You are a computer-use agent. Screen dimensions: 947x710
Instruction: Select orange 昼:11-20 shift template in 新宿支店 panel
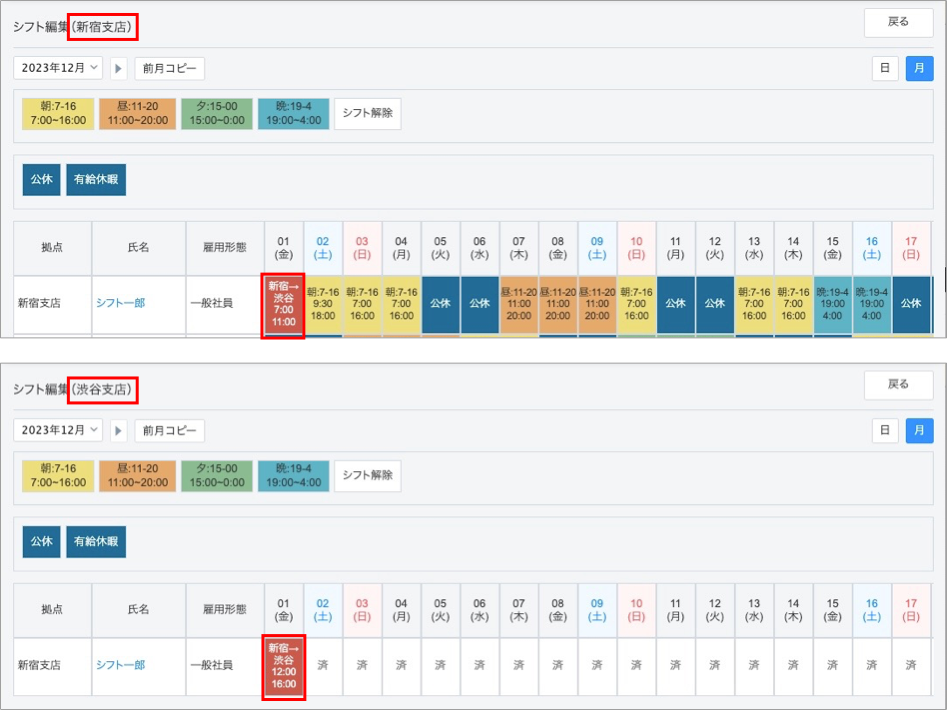tap(140, 113)
